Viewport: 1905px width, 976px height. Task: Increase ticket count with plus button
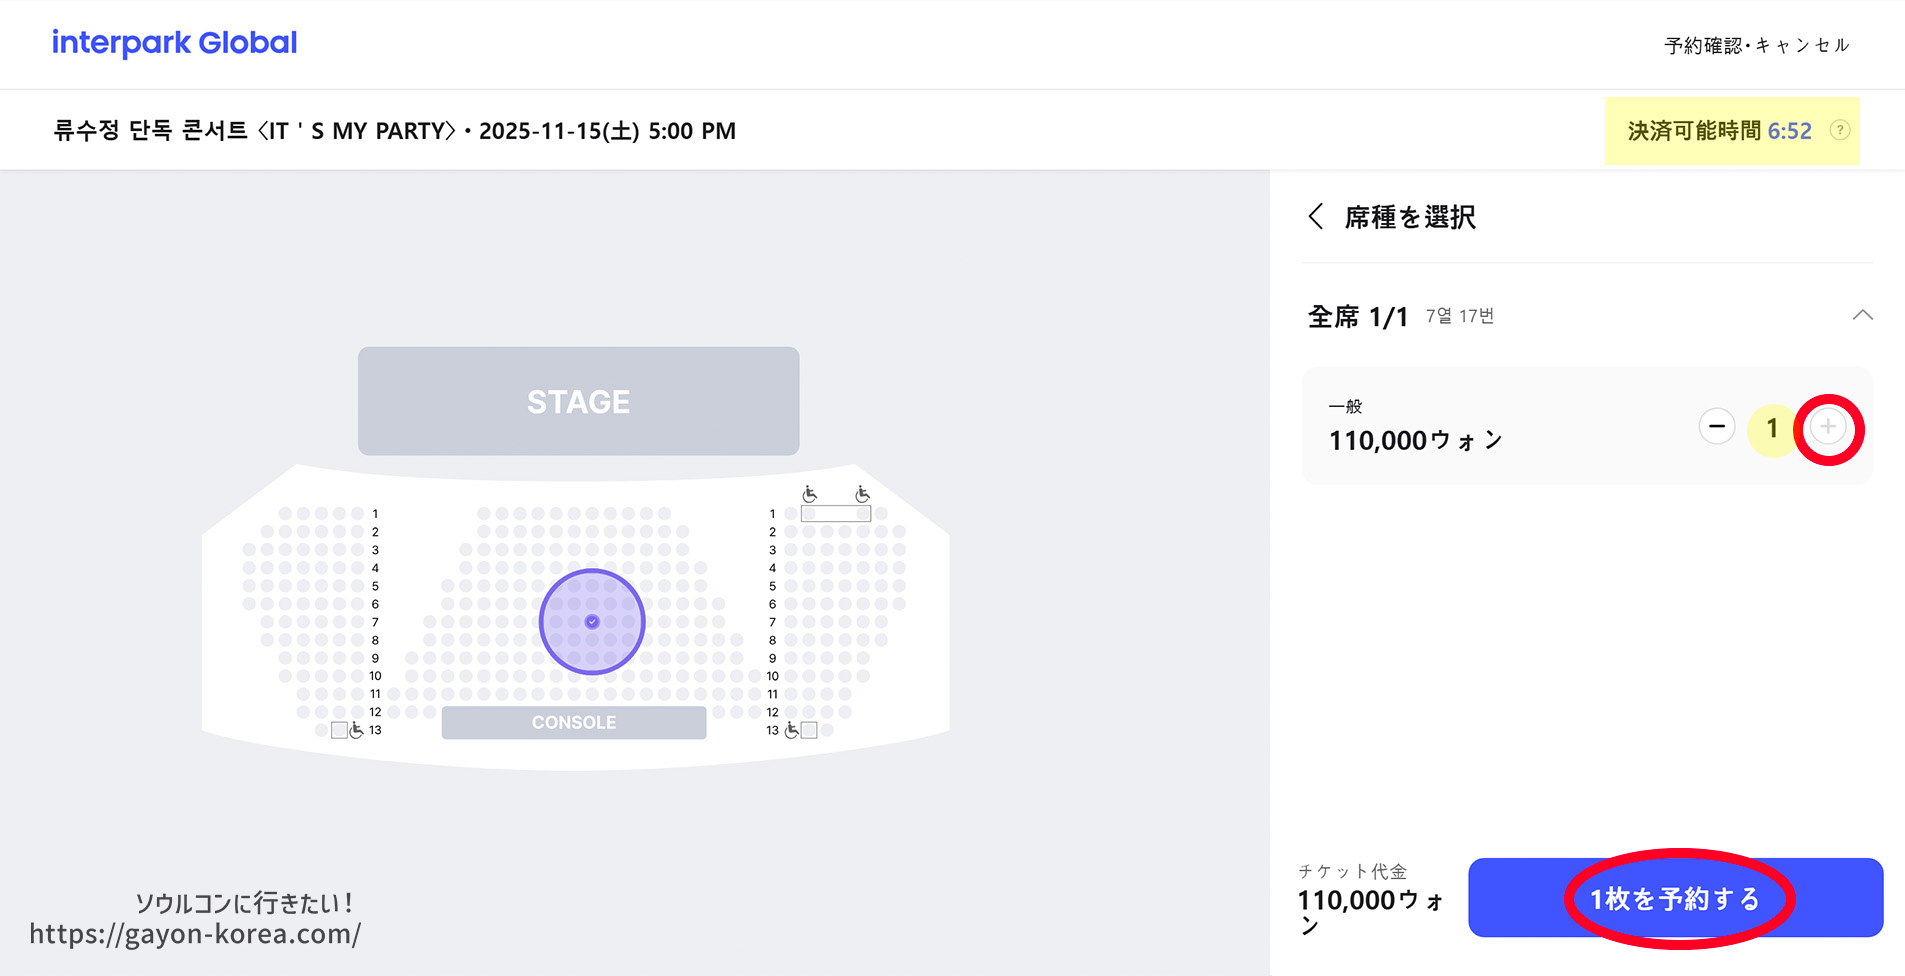pyautogui.click(x=1828, y=427)
